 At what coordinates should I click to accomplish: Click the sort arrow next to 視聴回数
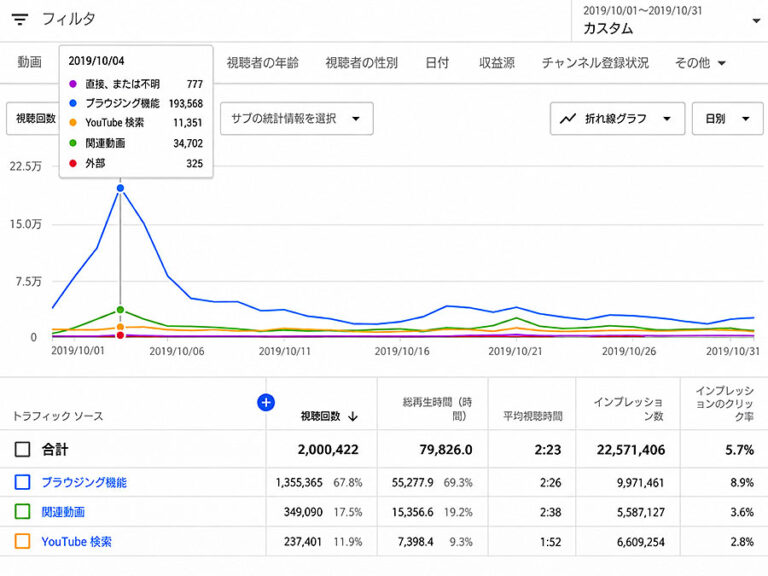coord(353,416)
